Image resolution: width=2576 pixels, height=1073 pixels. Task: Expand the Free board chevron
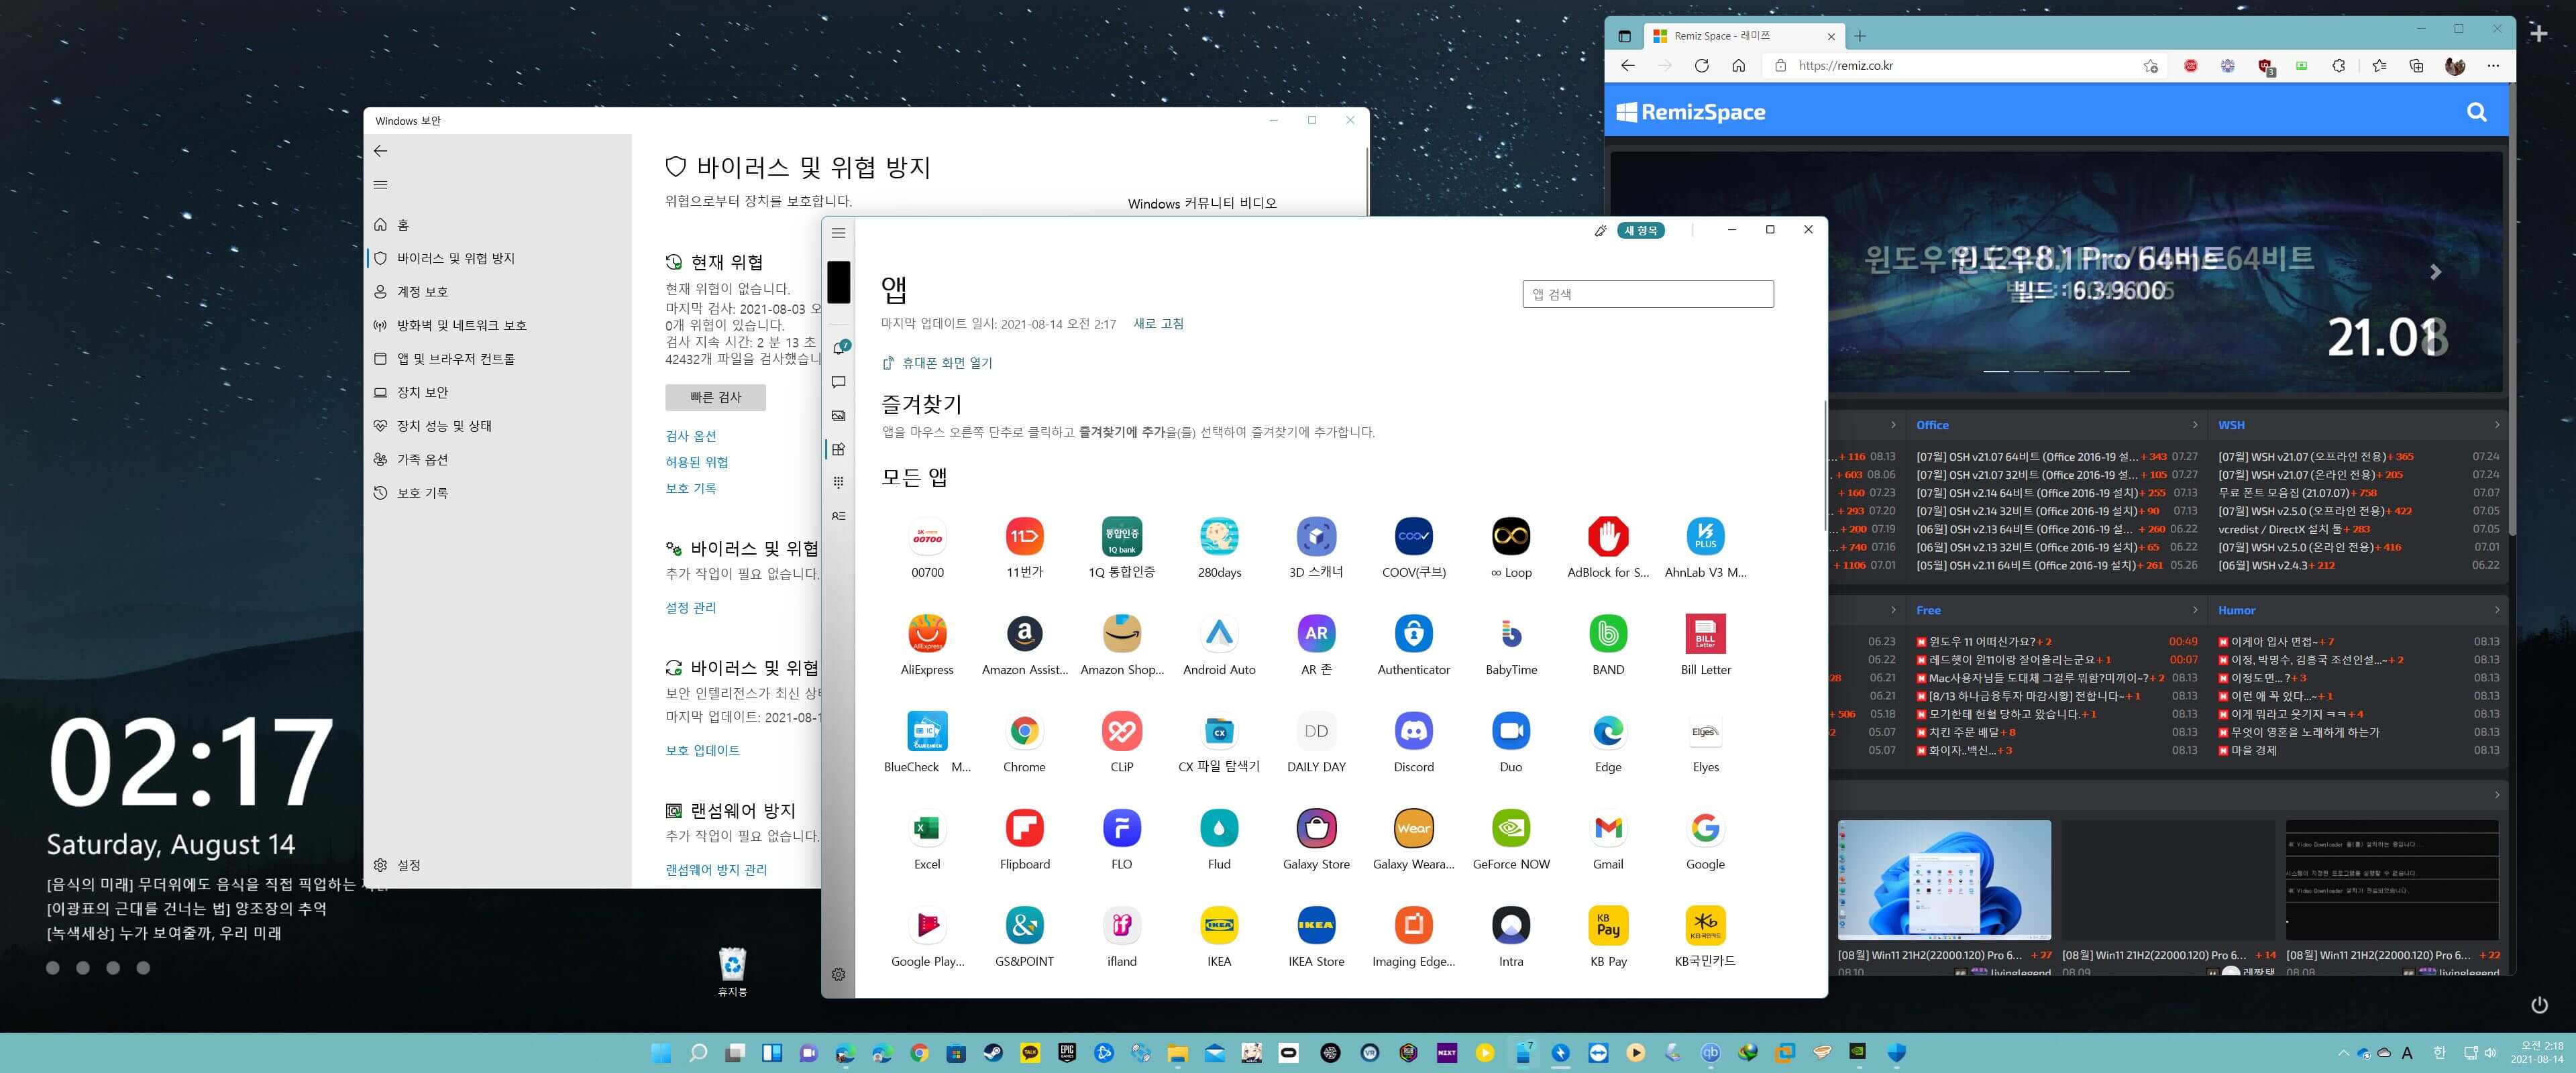click(x=2195, y=610)
